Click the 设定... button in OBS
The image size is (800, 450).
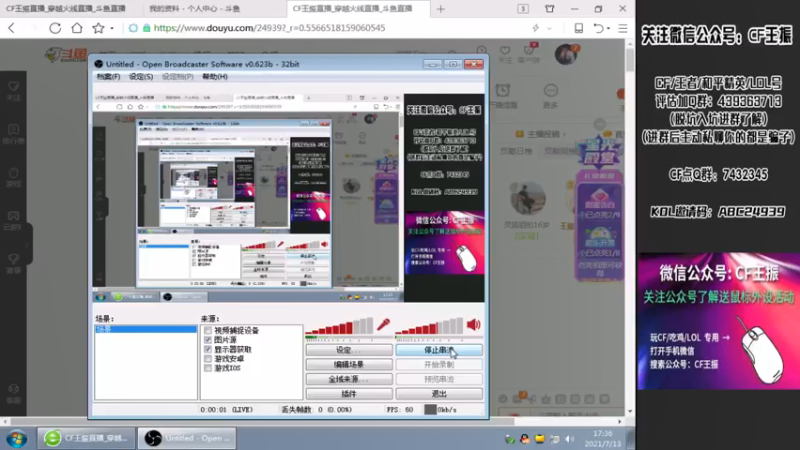[349, 350]
